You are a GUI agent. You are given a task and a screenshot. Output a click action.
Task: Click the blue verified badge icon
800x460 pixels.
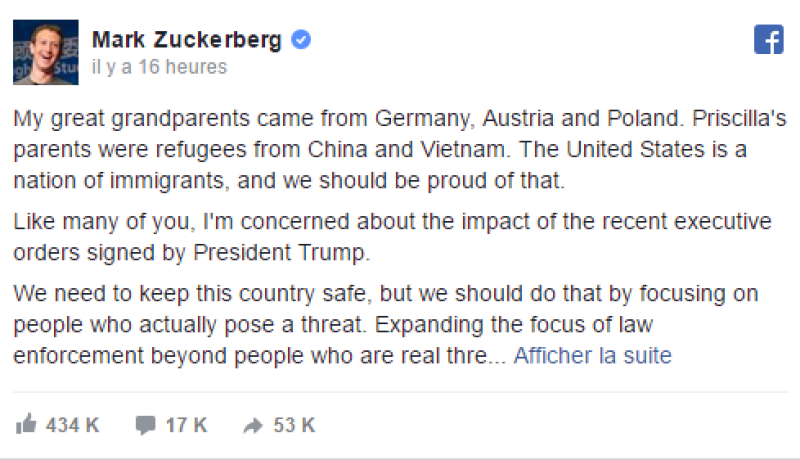click(x=301, y=40)
